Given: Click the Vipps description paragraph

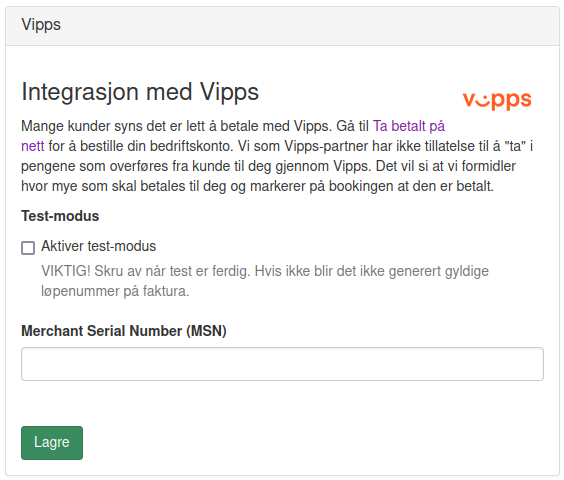Looking at the screenshot, I should 277,156.
